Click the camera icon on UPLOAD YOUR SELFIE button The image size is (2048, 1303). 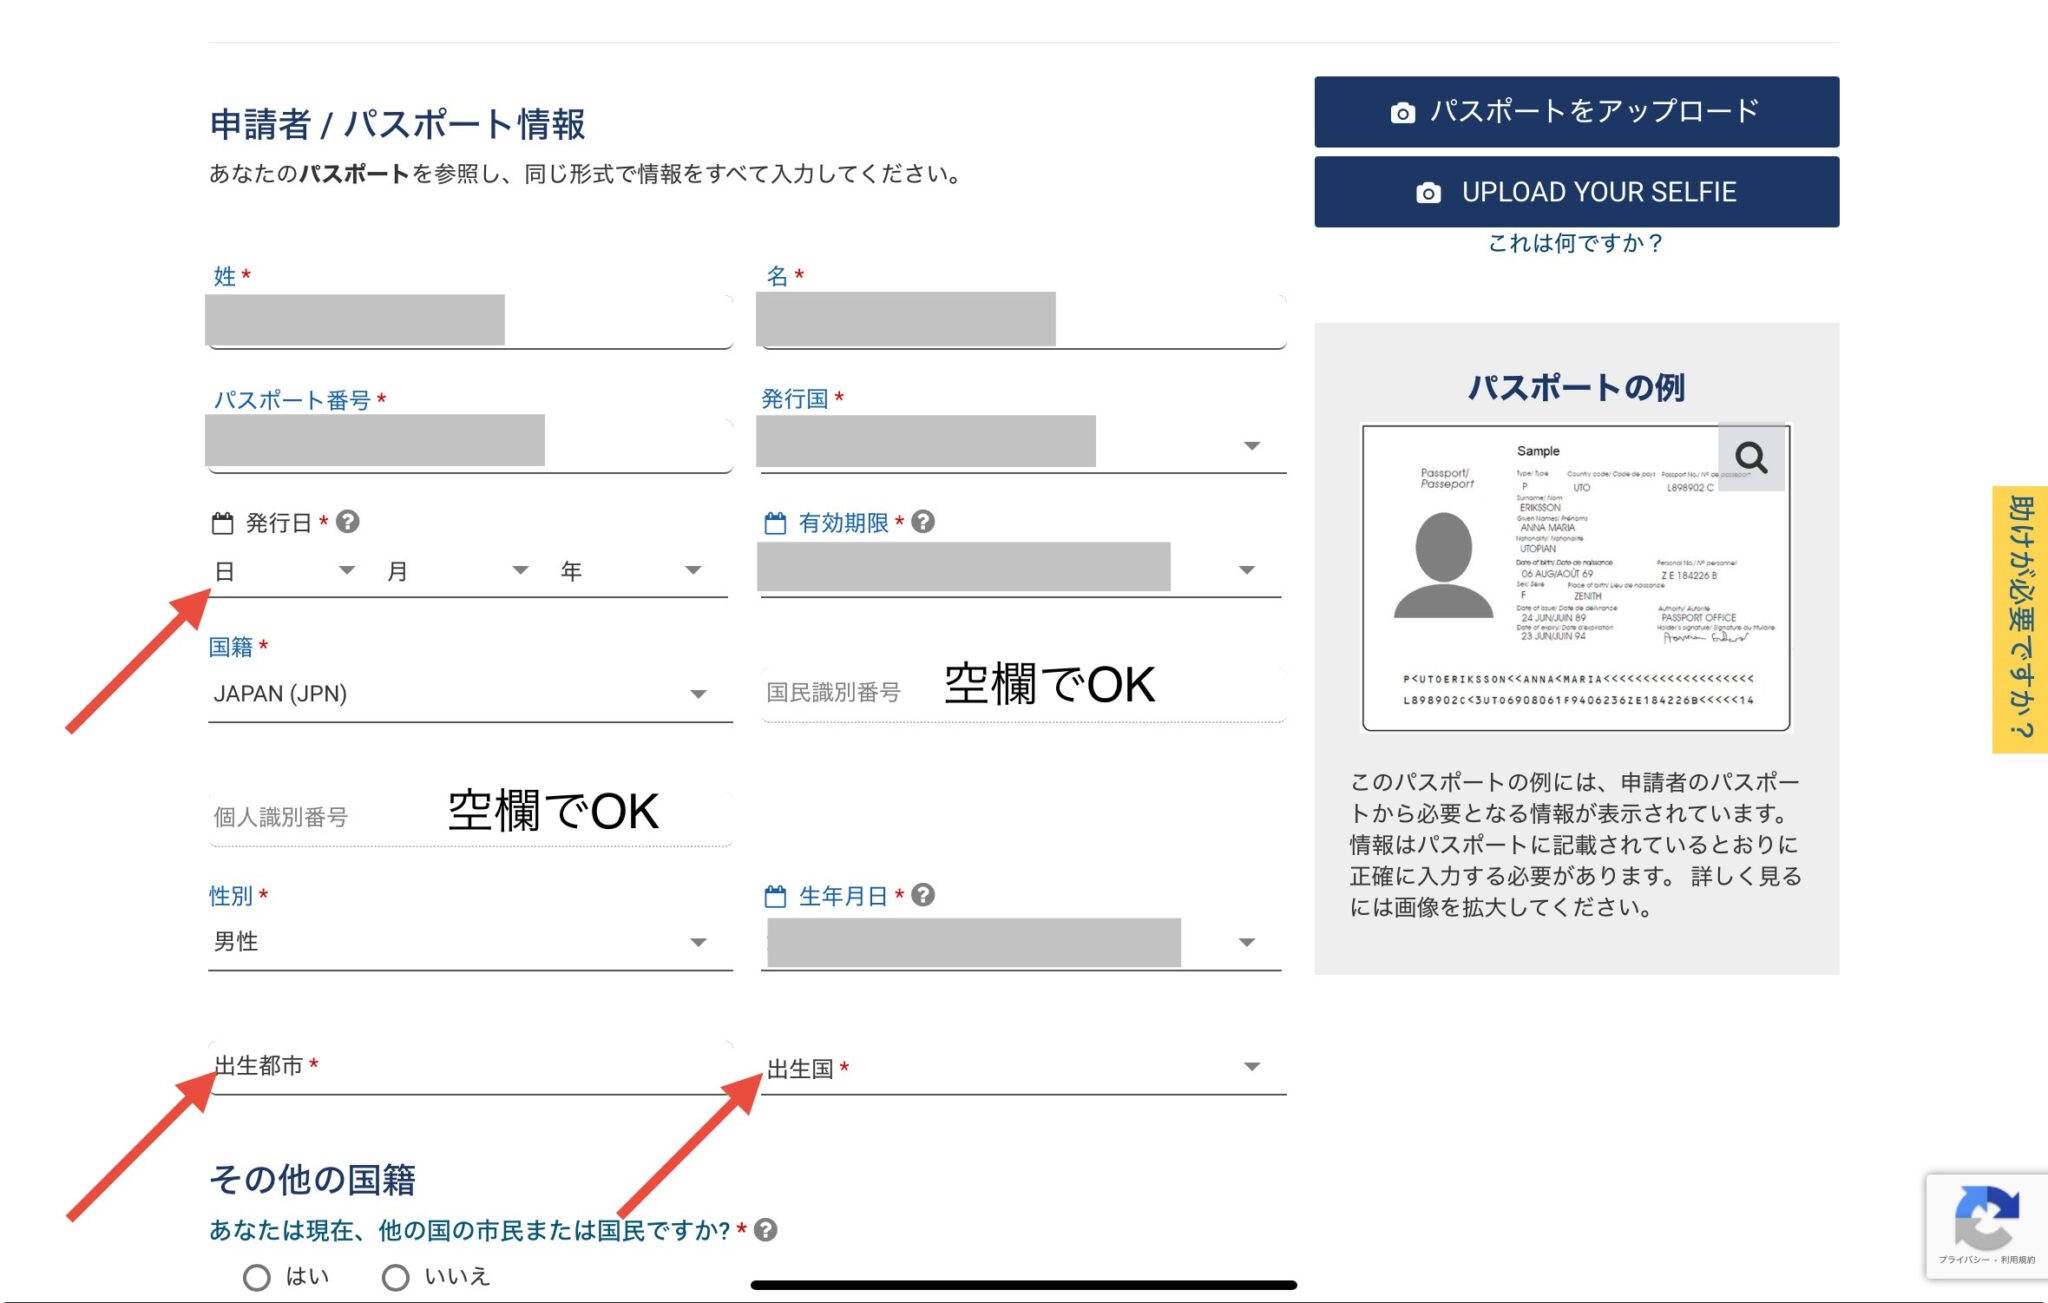1429,192
